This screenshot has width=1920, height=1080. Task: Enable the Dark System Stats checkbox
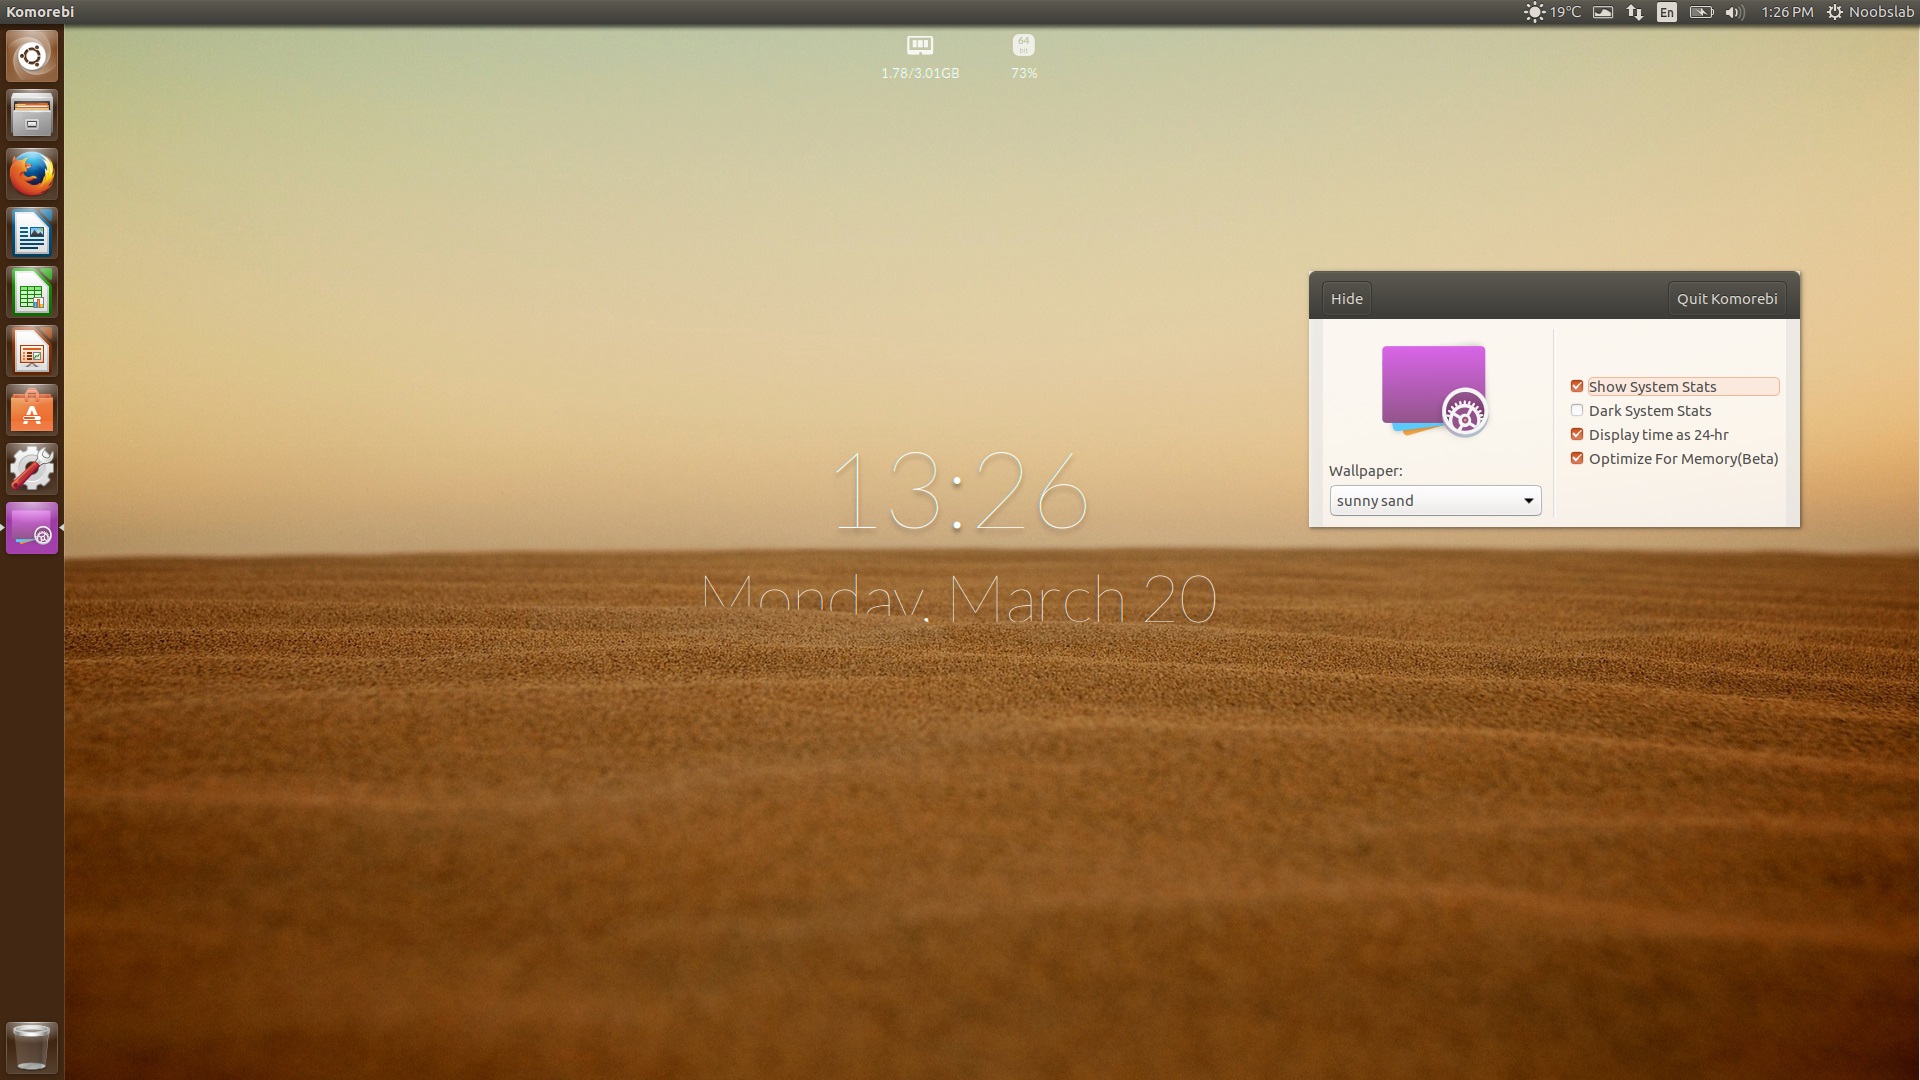coord(1577,411)
